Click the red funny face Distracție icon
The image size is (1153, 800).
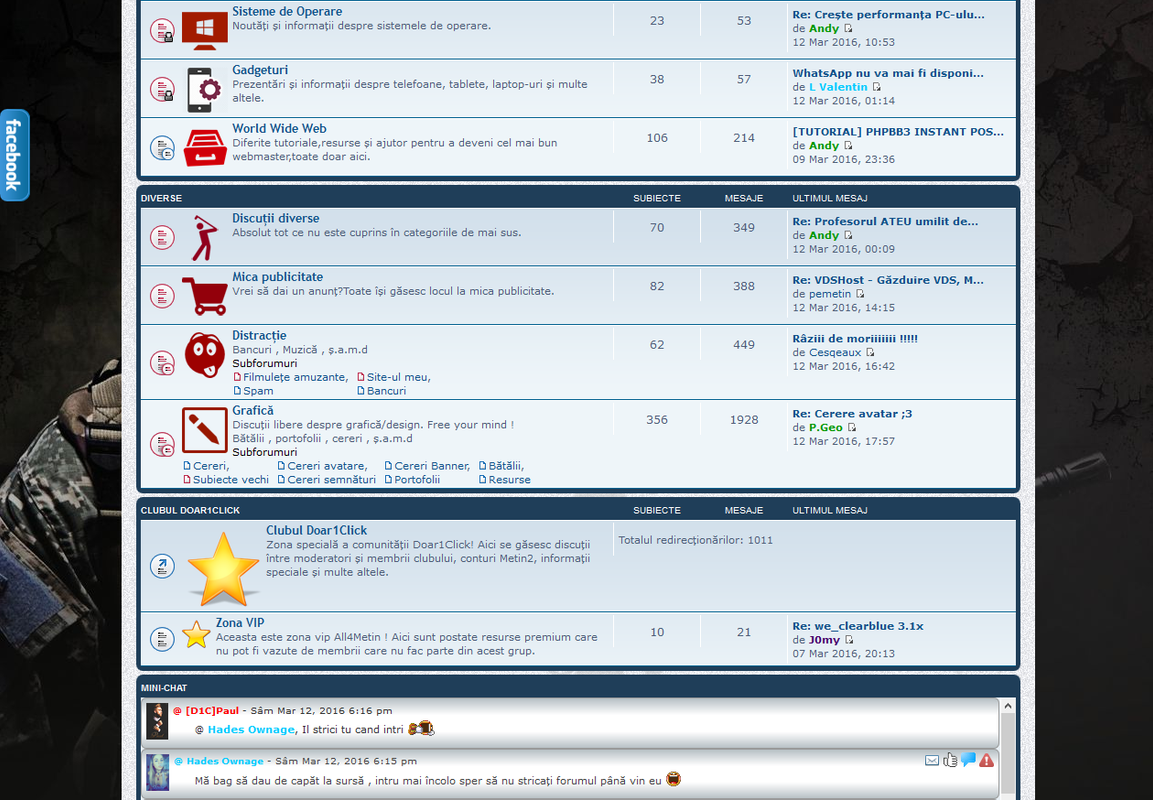click(x=204, y=354)
